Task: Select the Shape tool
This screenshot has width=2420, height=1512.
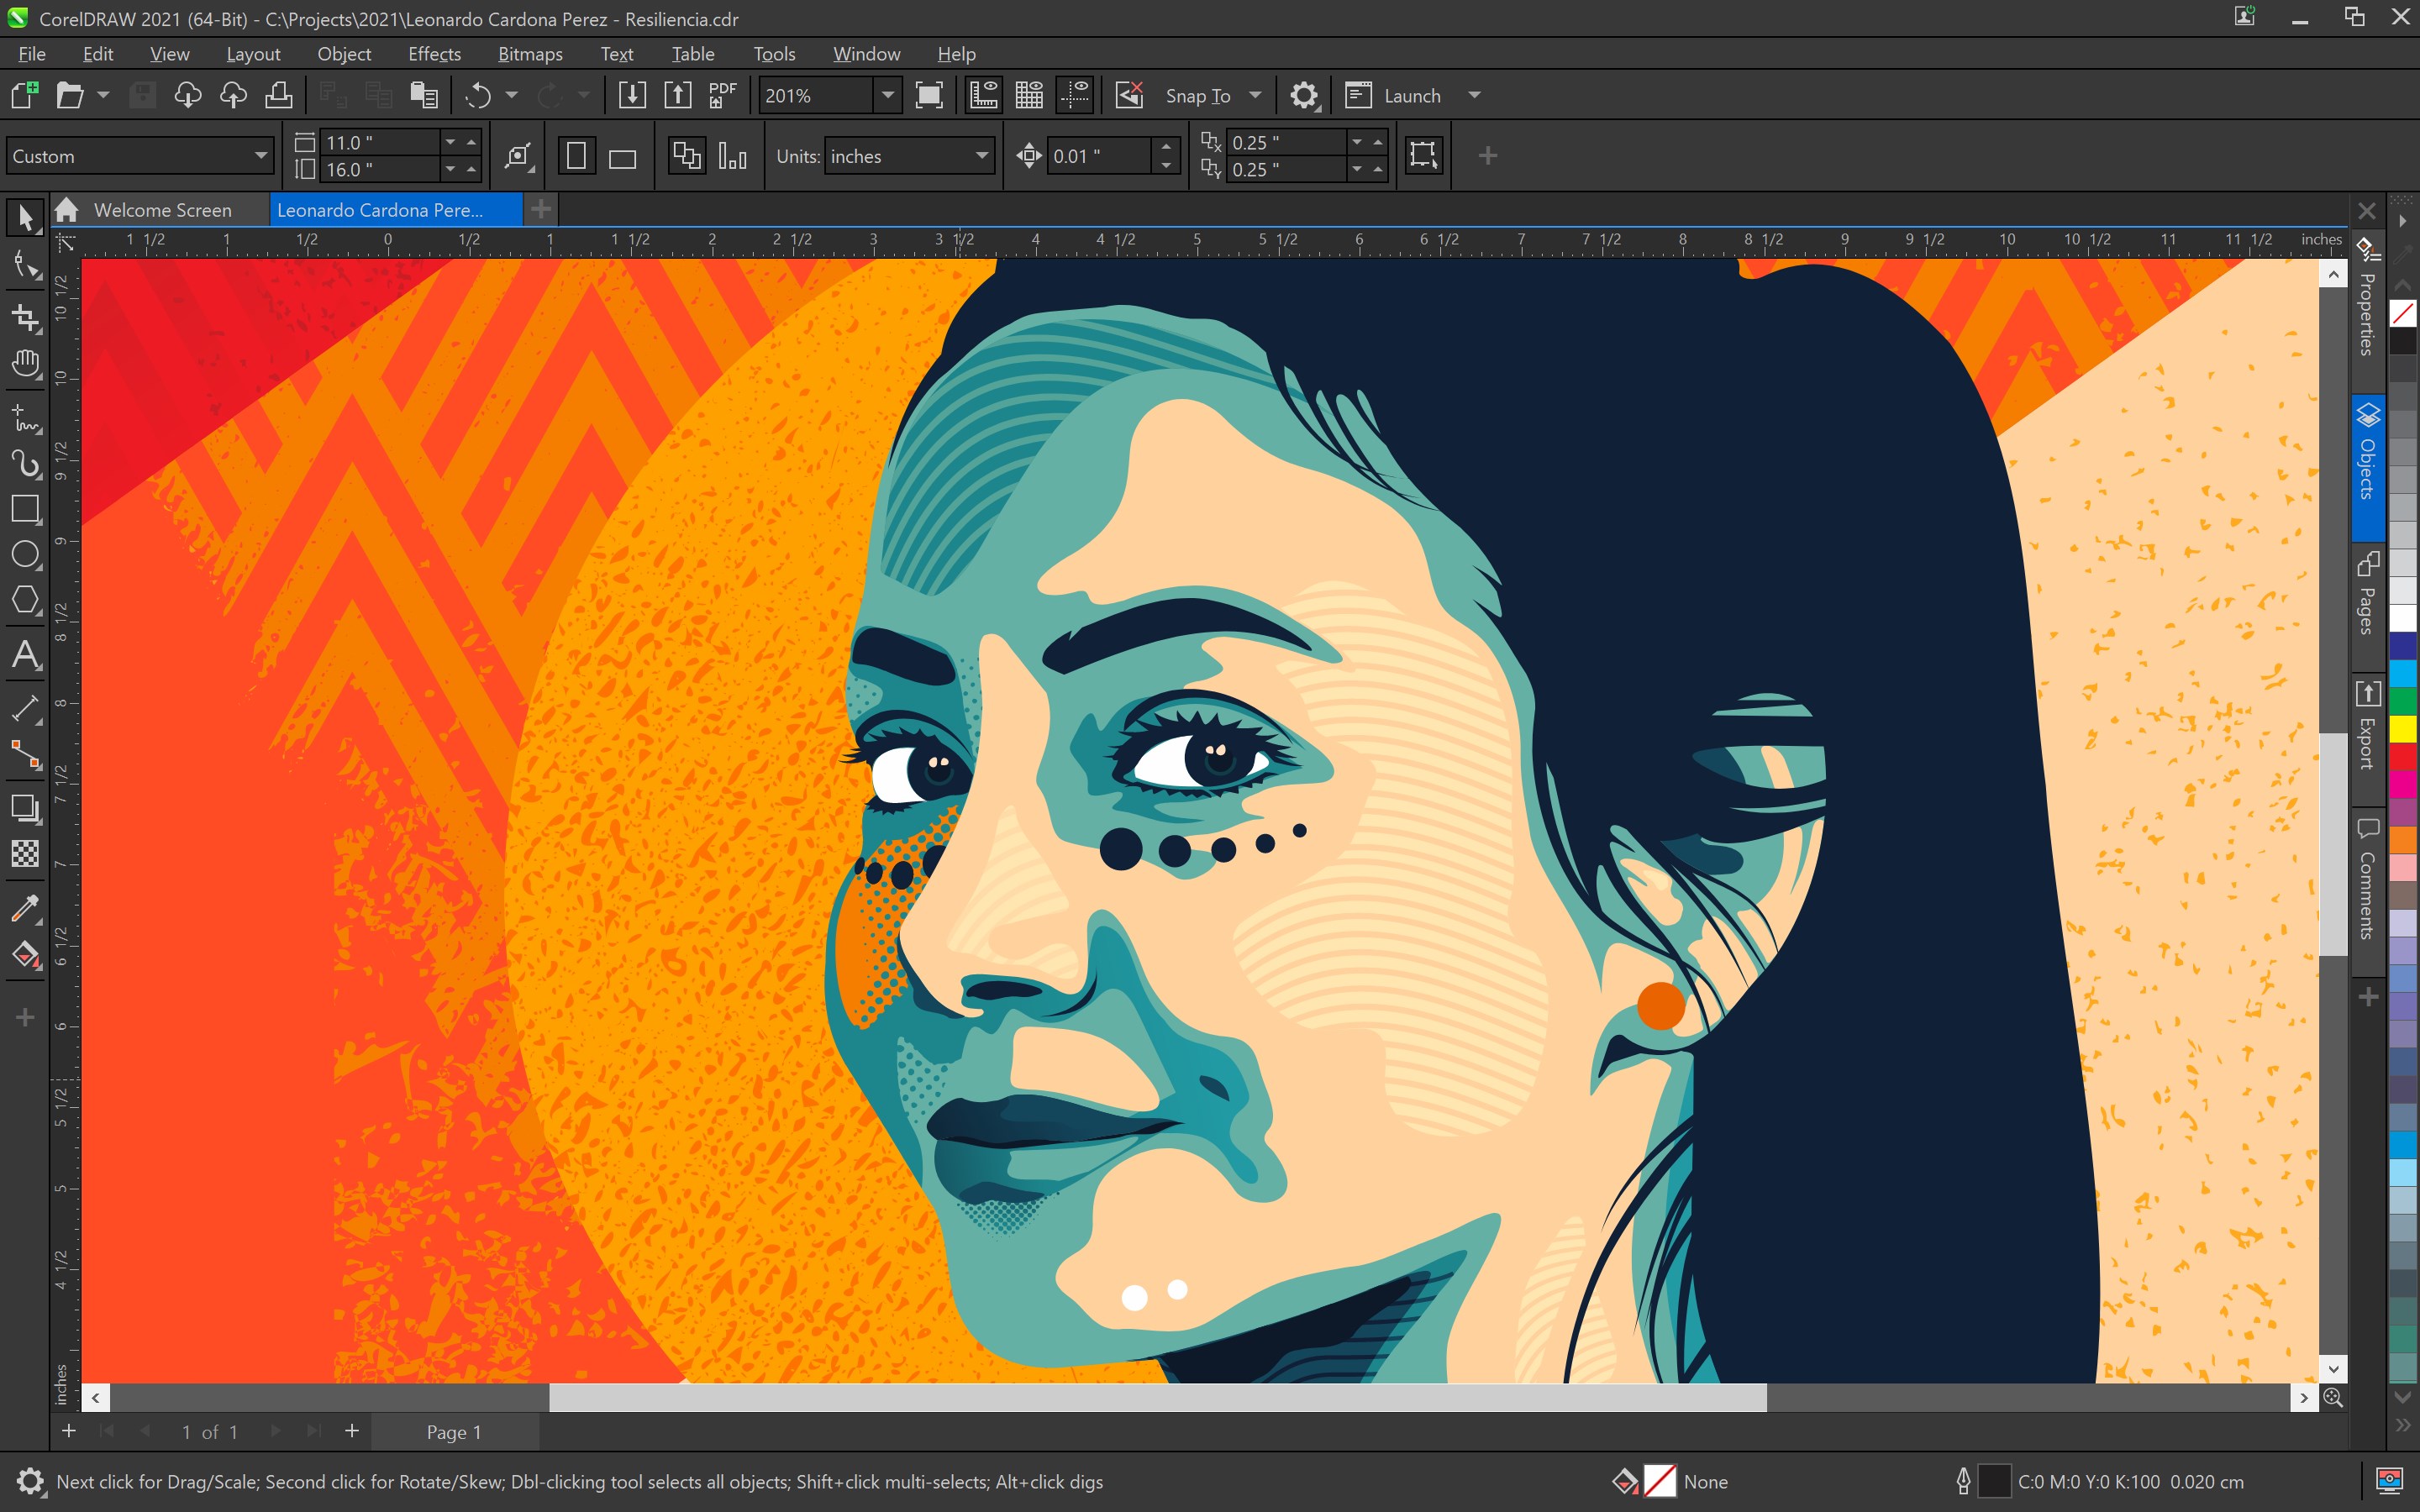Action: tap(25, 265)
